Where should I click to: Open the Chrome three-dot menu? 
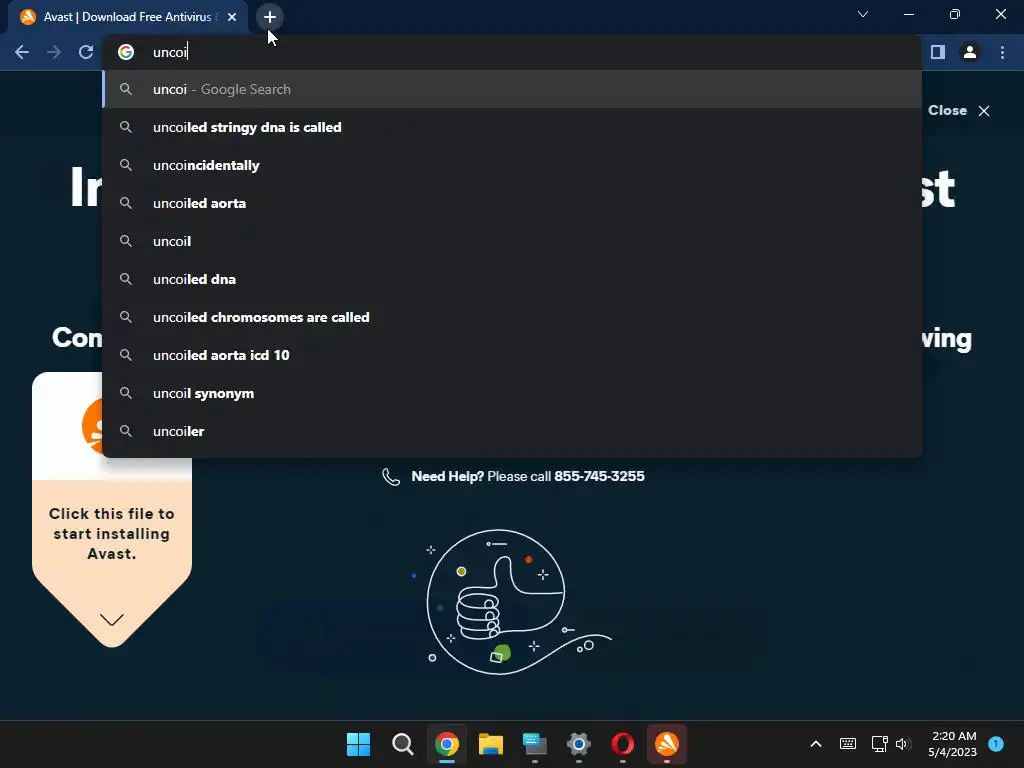1002,52
